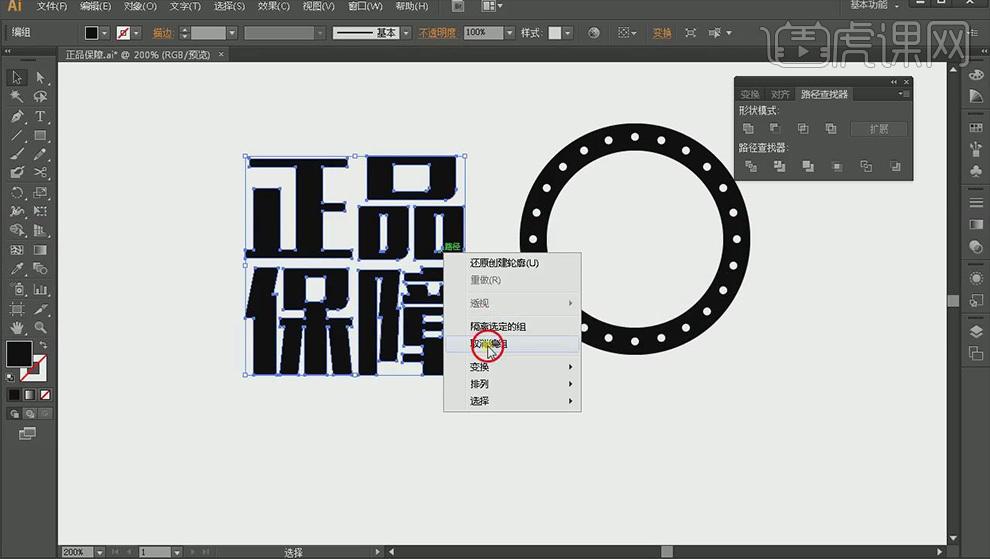Open 对象(O) menu

point(140,6)
